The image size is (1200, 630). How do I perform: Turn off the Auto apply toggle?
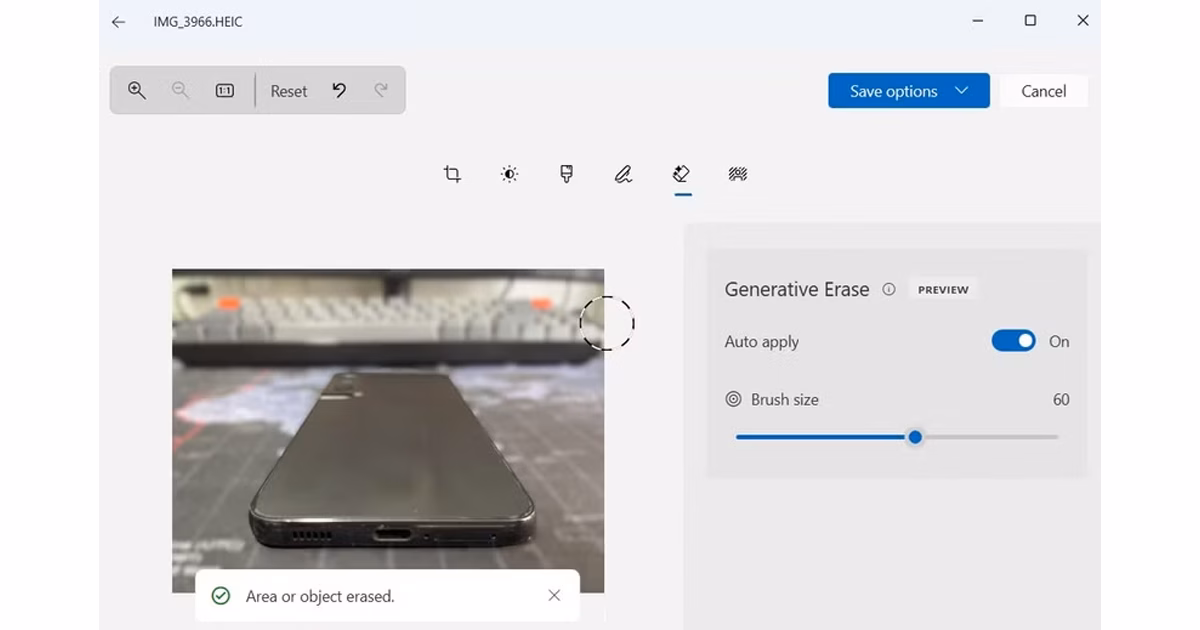[1014, 341]
